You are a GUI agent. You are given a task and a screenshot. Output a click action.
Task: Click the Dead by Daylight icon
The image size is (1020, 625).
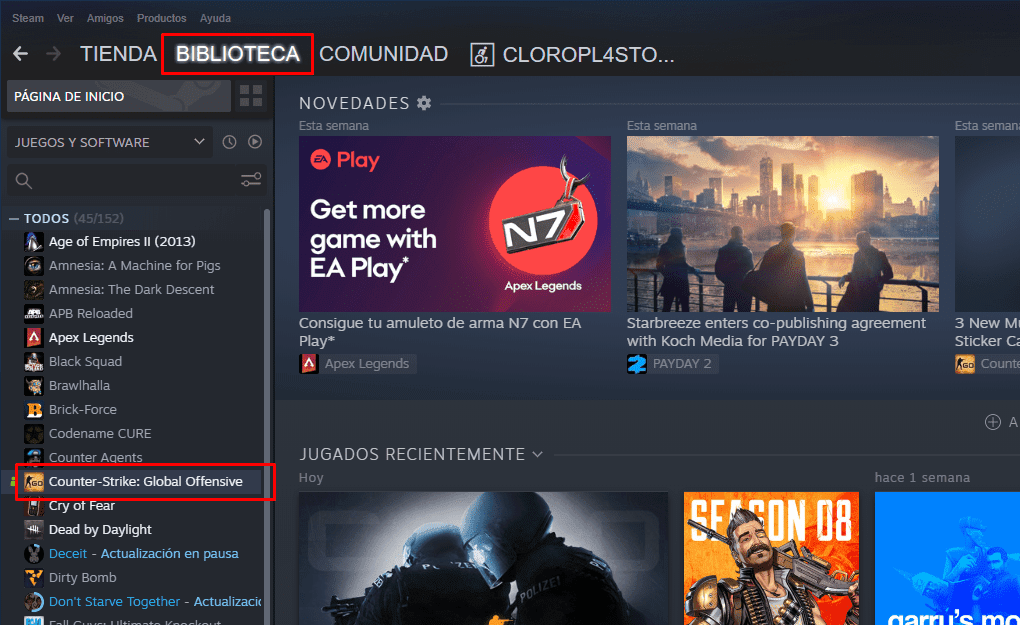(34, 529)
